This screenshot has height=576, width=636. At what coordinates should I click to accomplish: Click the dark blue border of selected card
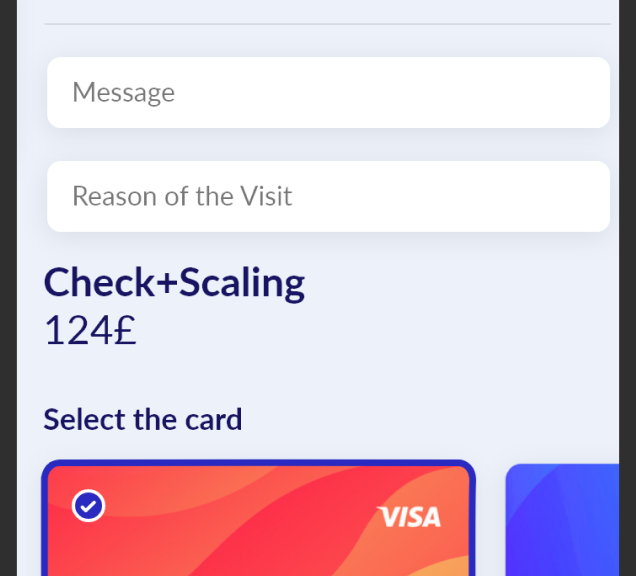(258, 463)
